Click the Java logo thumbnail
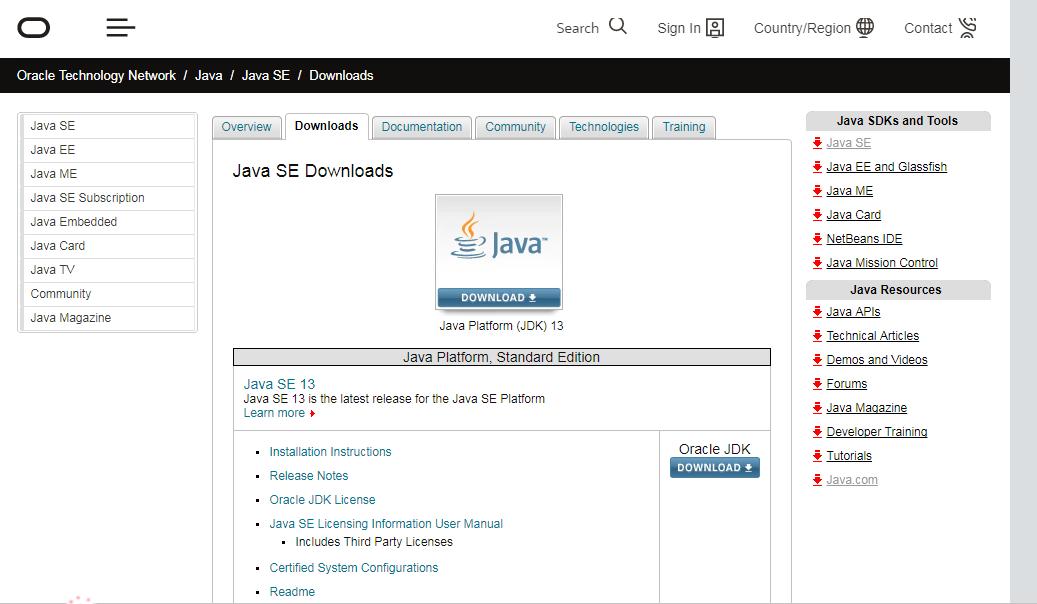The width and height of the screenshot is (1037, 604). (498, 240)
